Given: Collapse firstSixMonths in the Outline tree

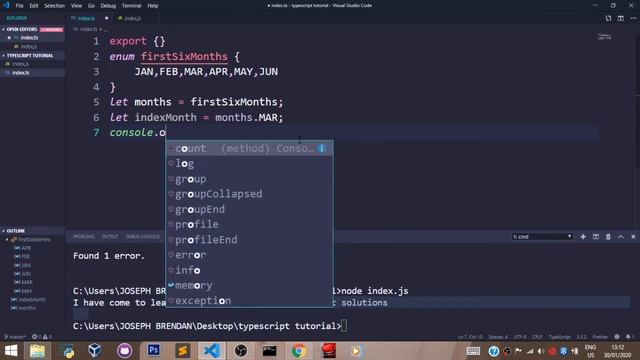Looking at the screenshot, I should point(7,240).
